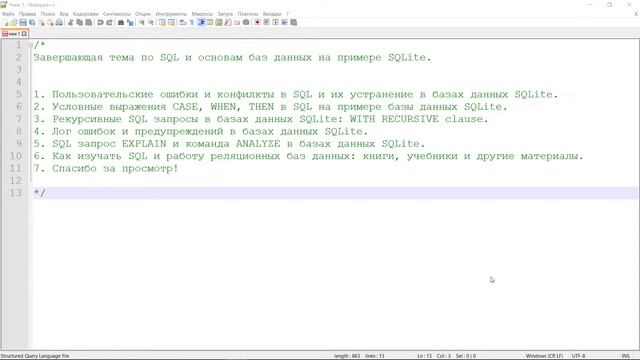Click 'Windows (CR LF)' status bar field

pyautogui.click(x=544, y=356)
